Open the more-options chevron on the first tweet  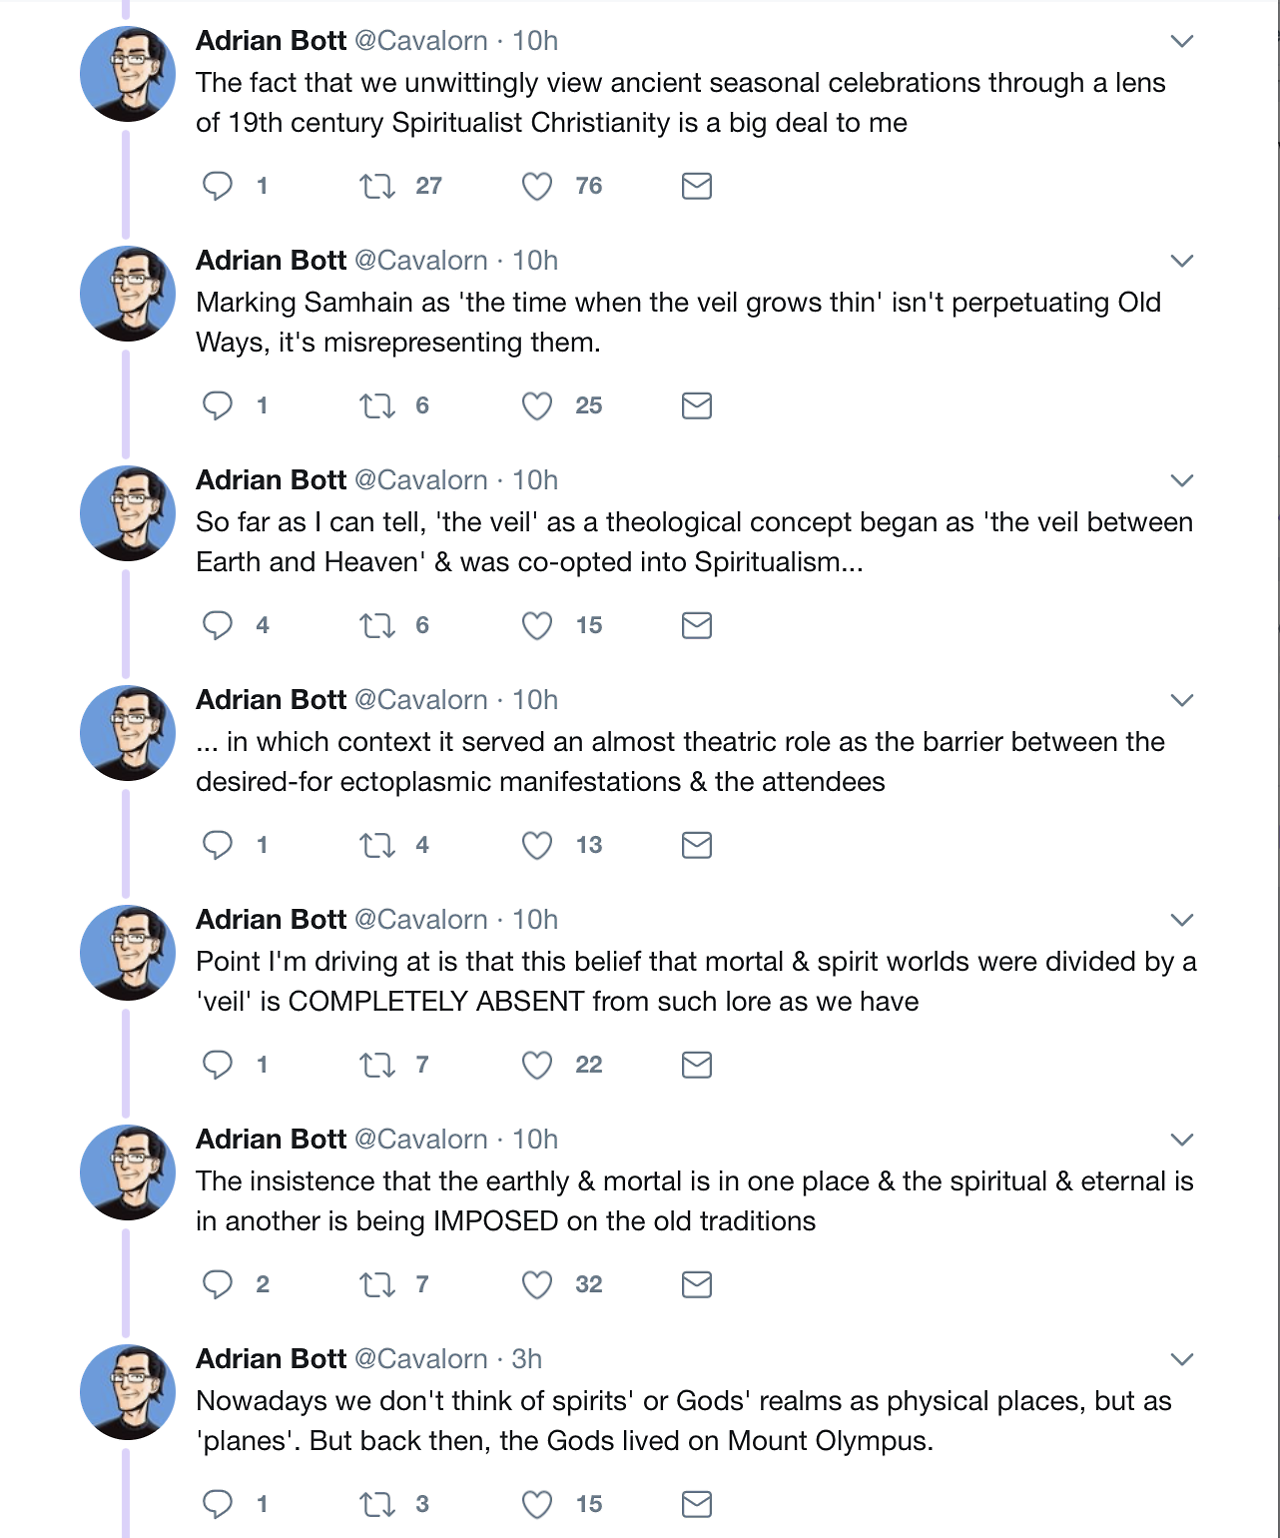point(1182,41)
